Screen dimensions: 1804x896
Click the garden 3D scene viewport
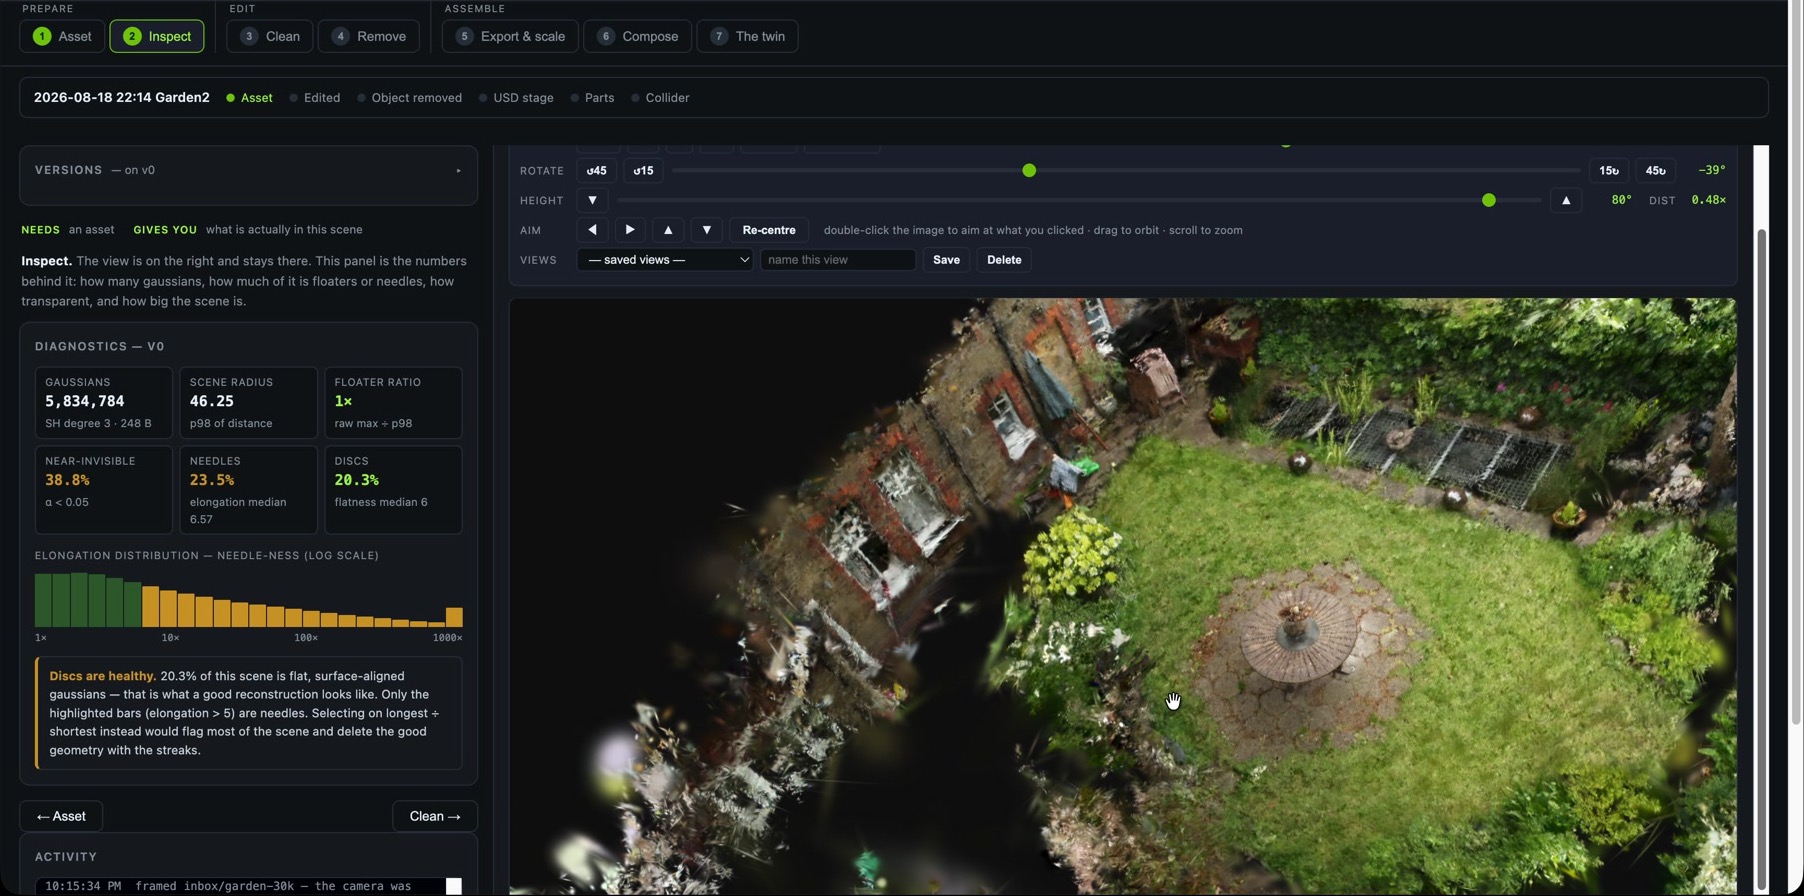coord(1123,596)
